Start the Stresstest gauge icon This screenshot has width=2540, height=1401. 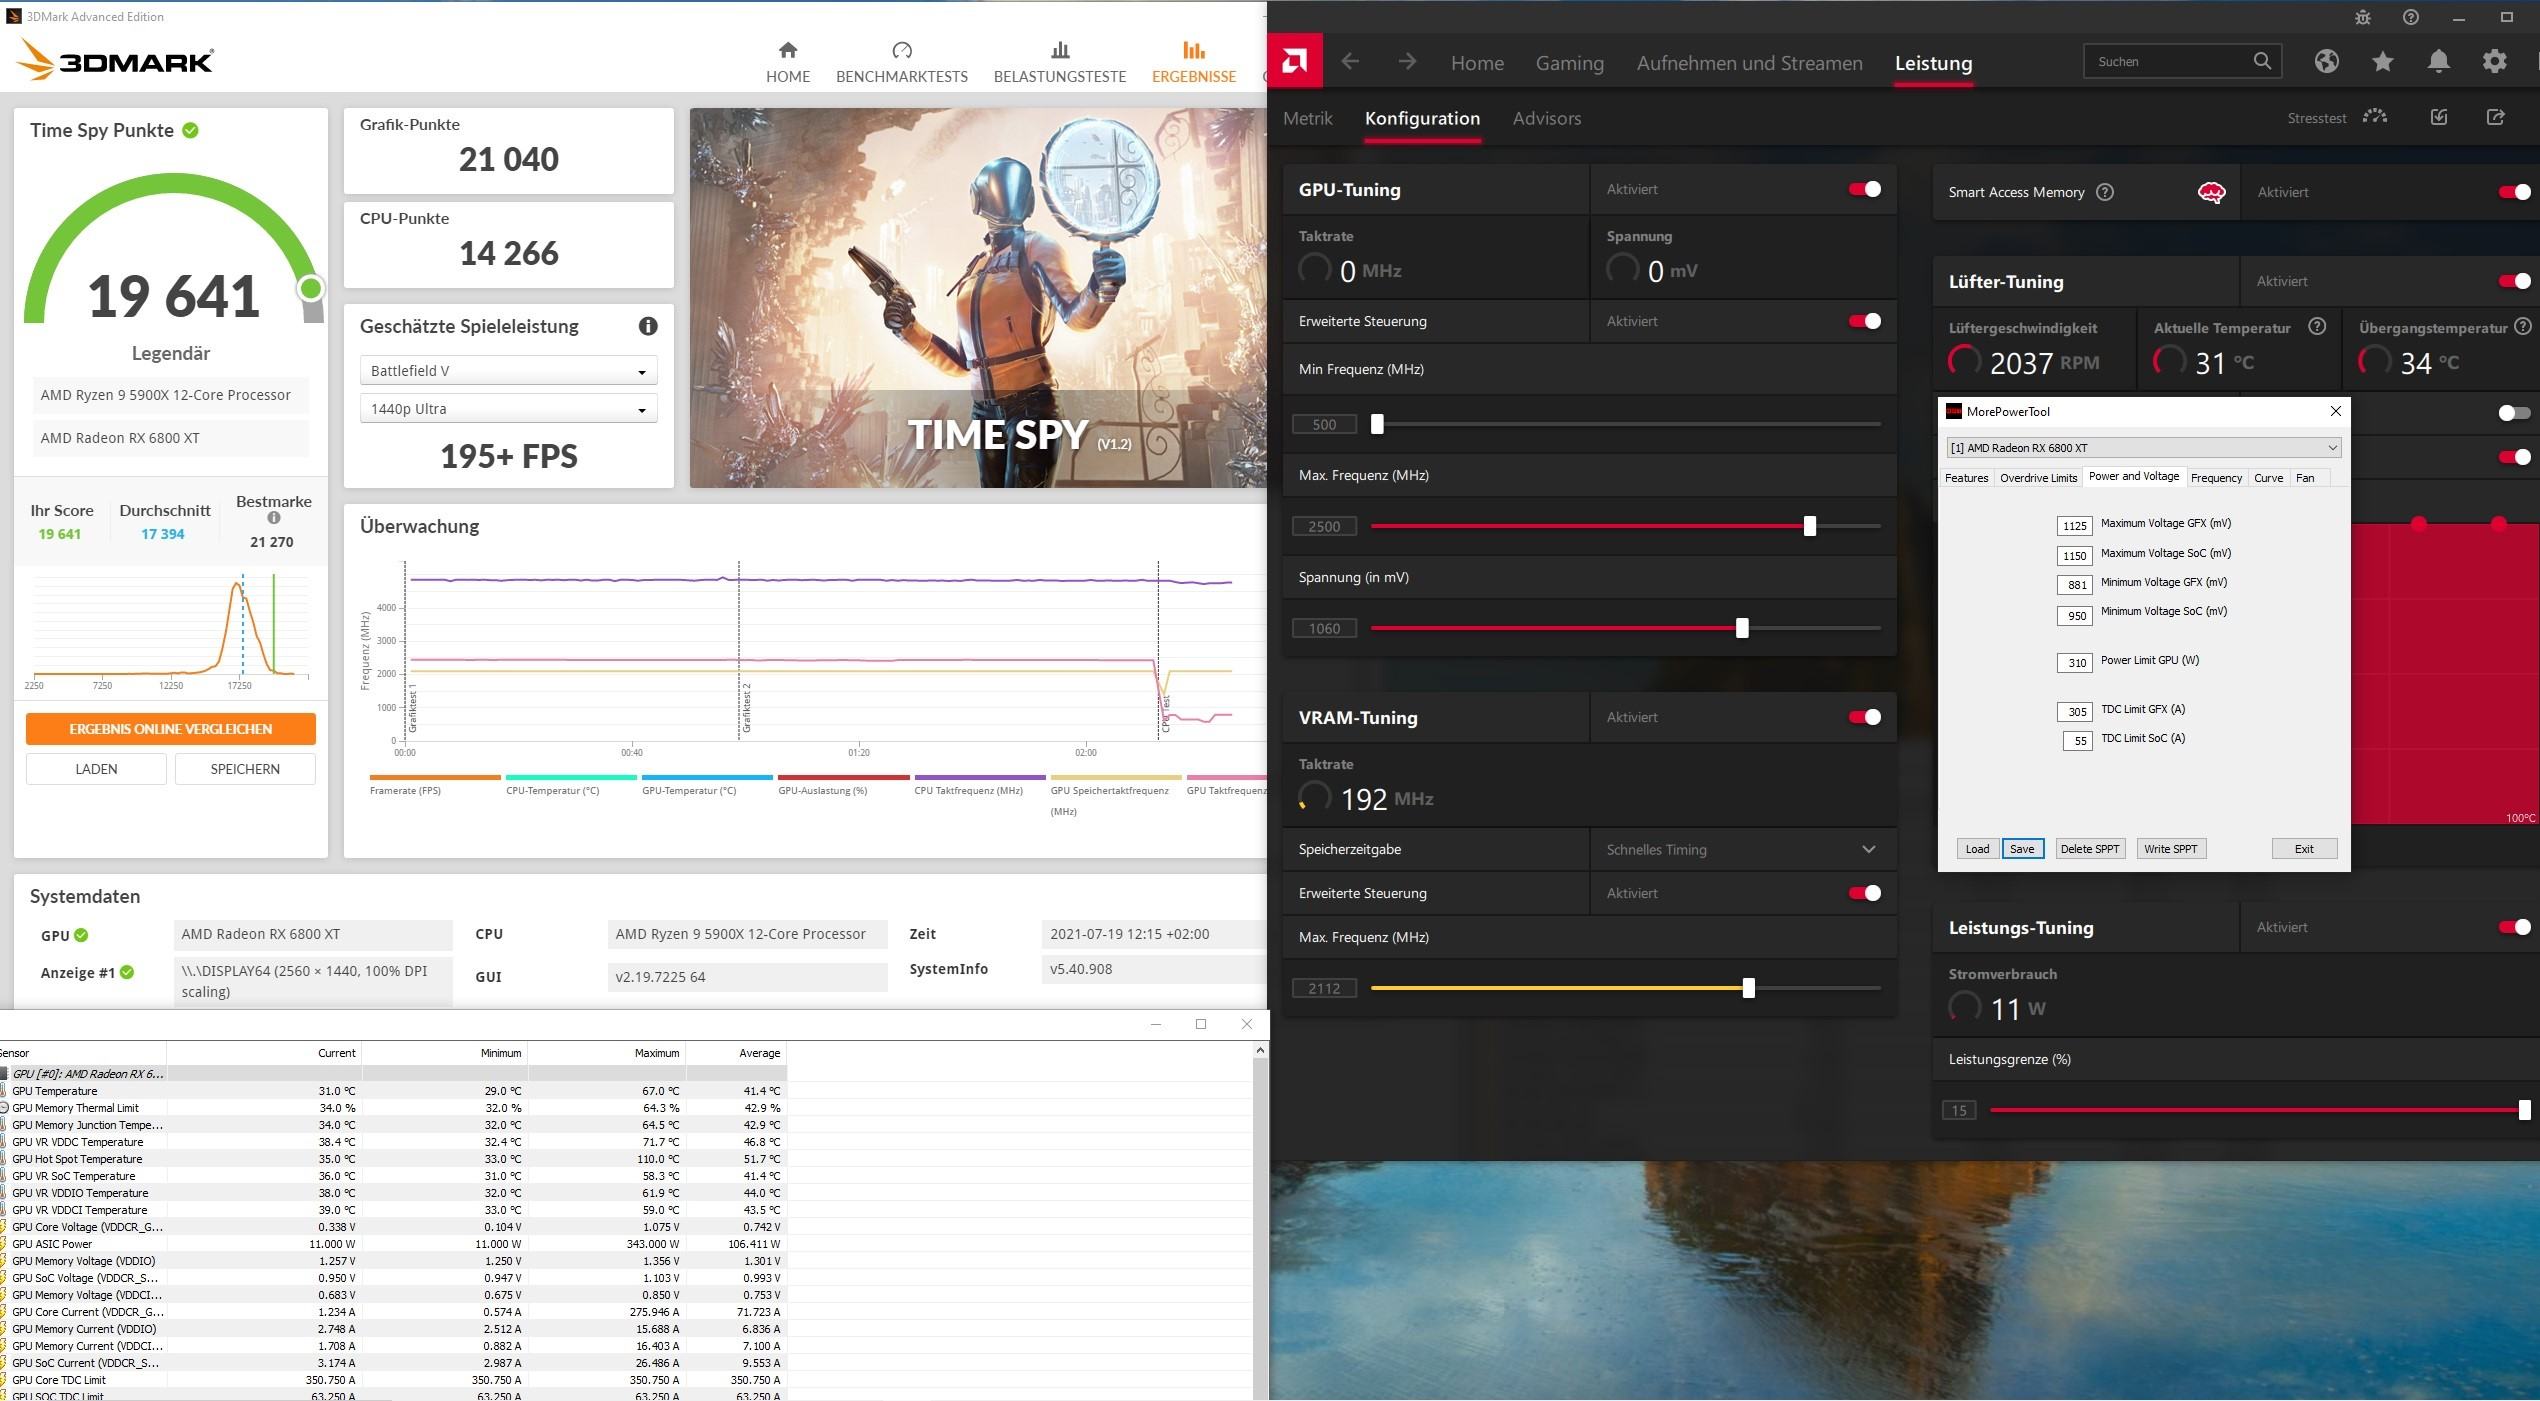point(2375,117)
